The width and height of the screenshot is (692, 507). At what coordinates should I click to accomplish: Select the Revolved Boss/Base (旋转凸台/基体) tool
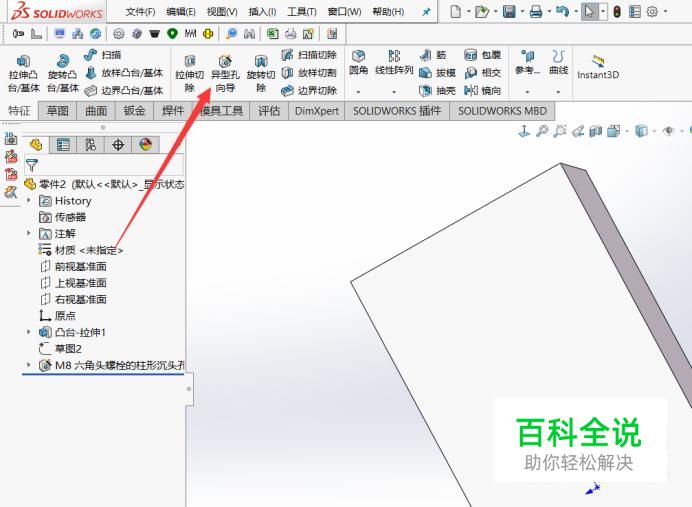click(x=63, y=73)
